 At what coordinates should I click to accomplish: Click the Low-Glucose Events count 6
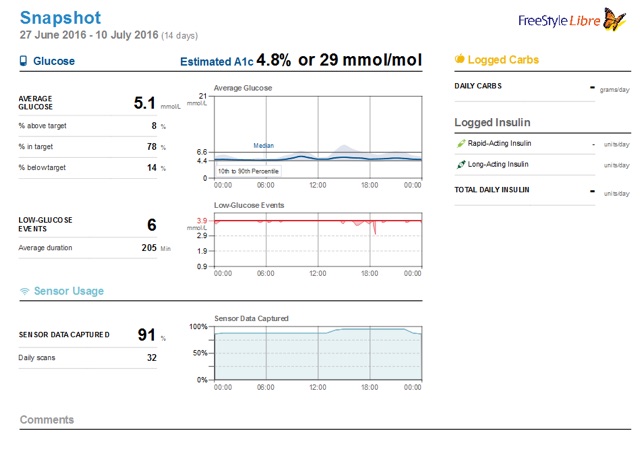pos(151,225)
